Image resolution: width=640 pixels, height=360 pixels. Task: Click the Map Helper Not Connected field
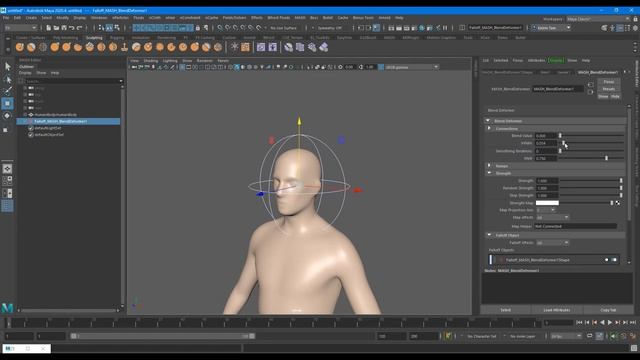[576, 226]
